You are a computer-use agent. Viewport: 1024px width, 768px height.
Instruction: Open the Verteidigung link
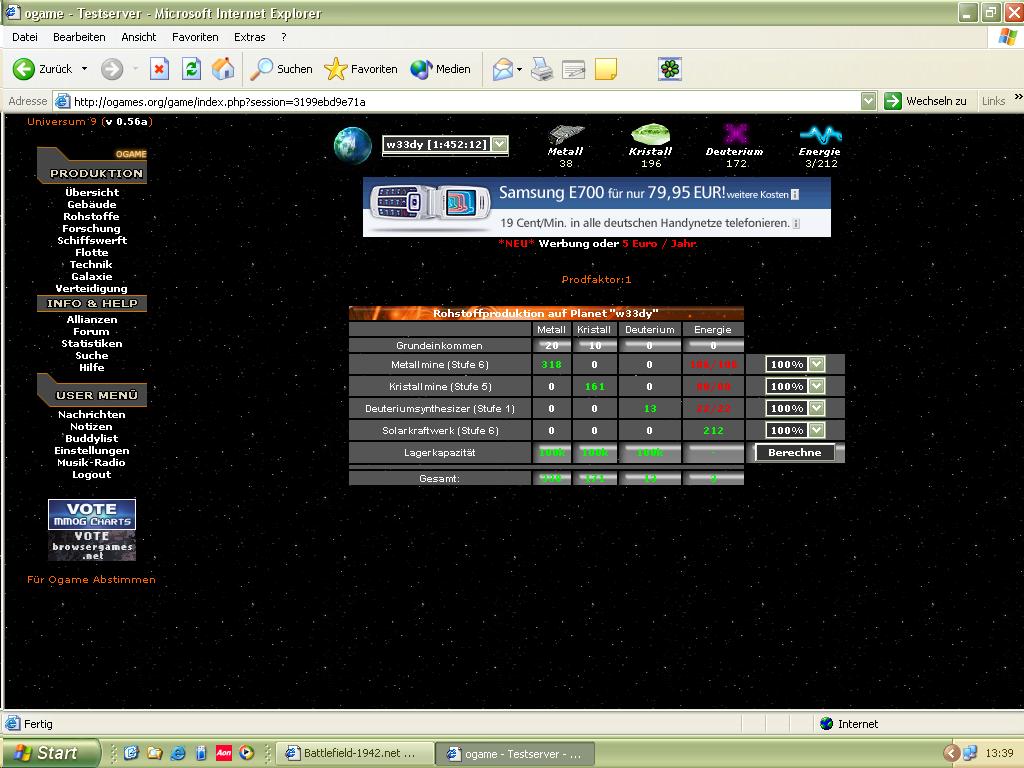[x=91, y=289]
